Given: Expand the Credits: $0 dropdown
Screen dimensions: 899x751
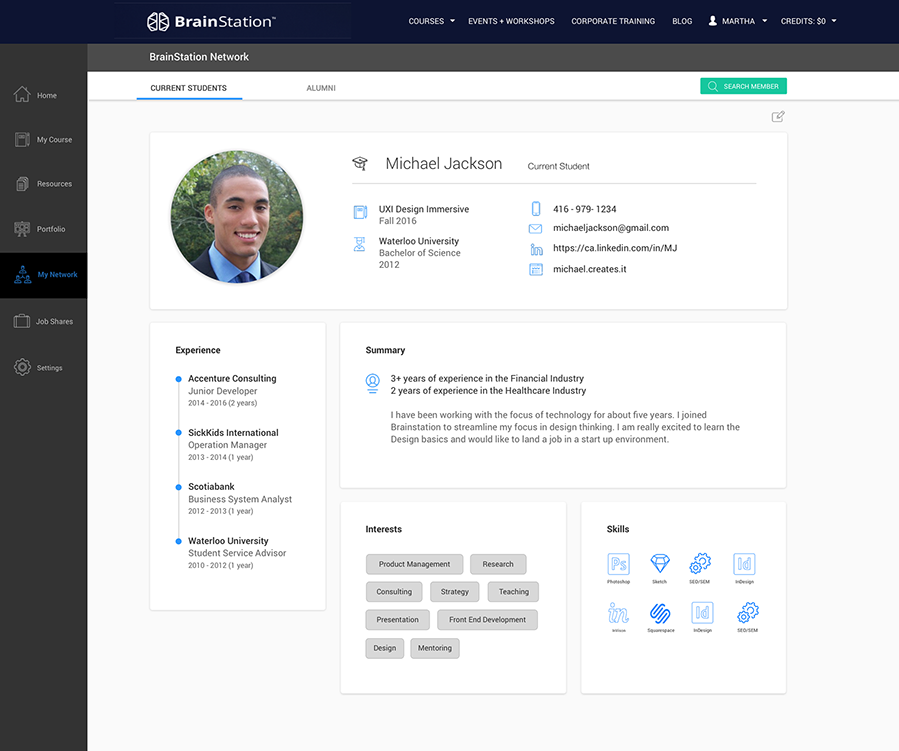Looking at the screenshot, I should (808, 21).
